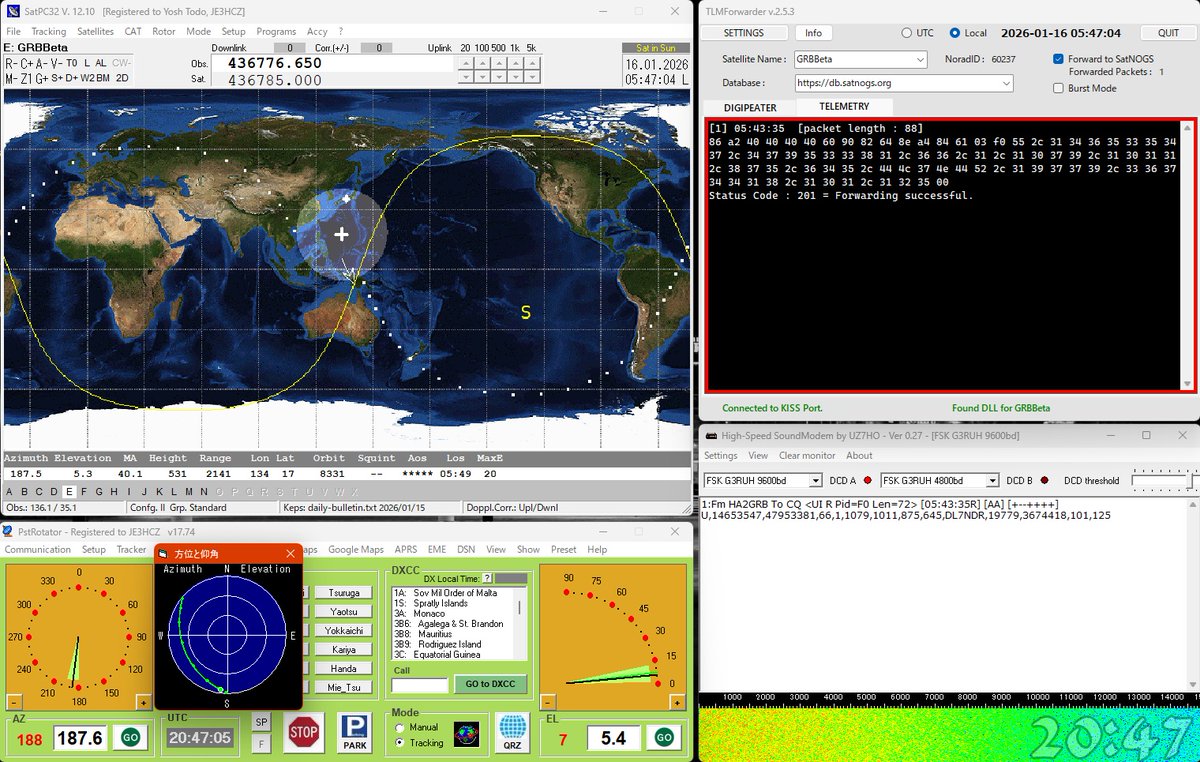
Task: Click the Tsuruga preset button
Action: click(x=343, y=592)
